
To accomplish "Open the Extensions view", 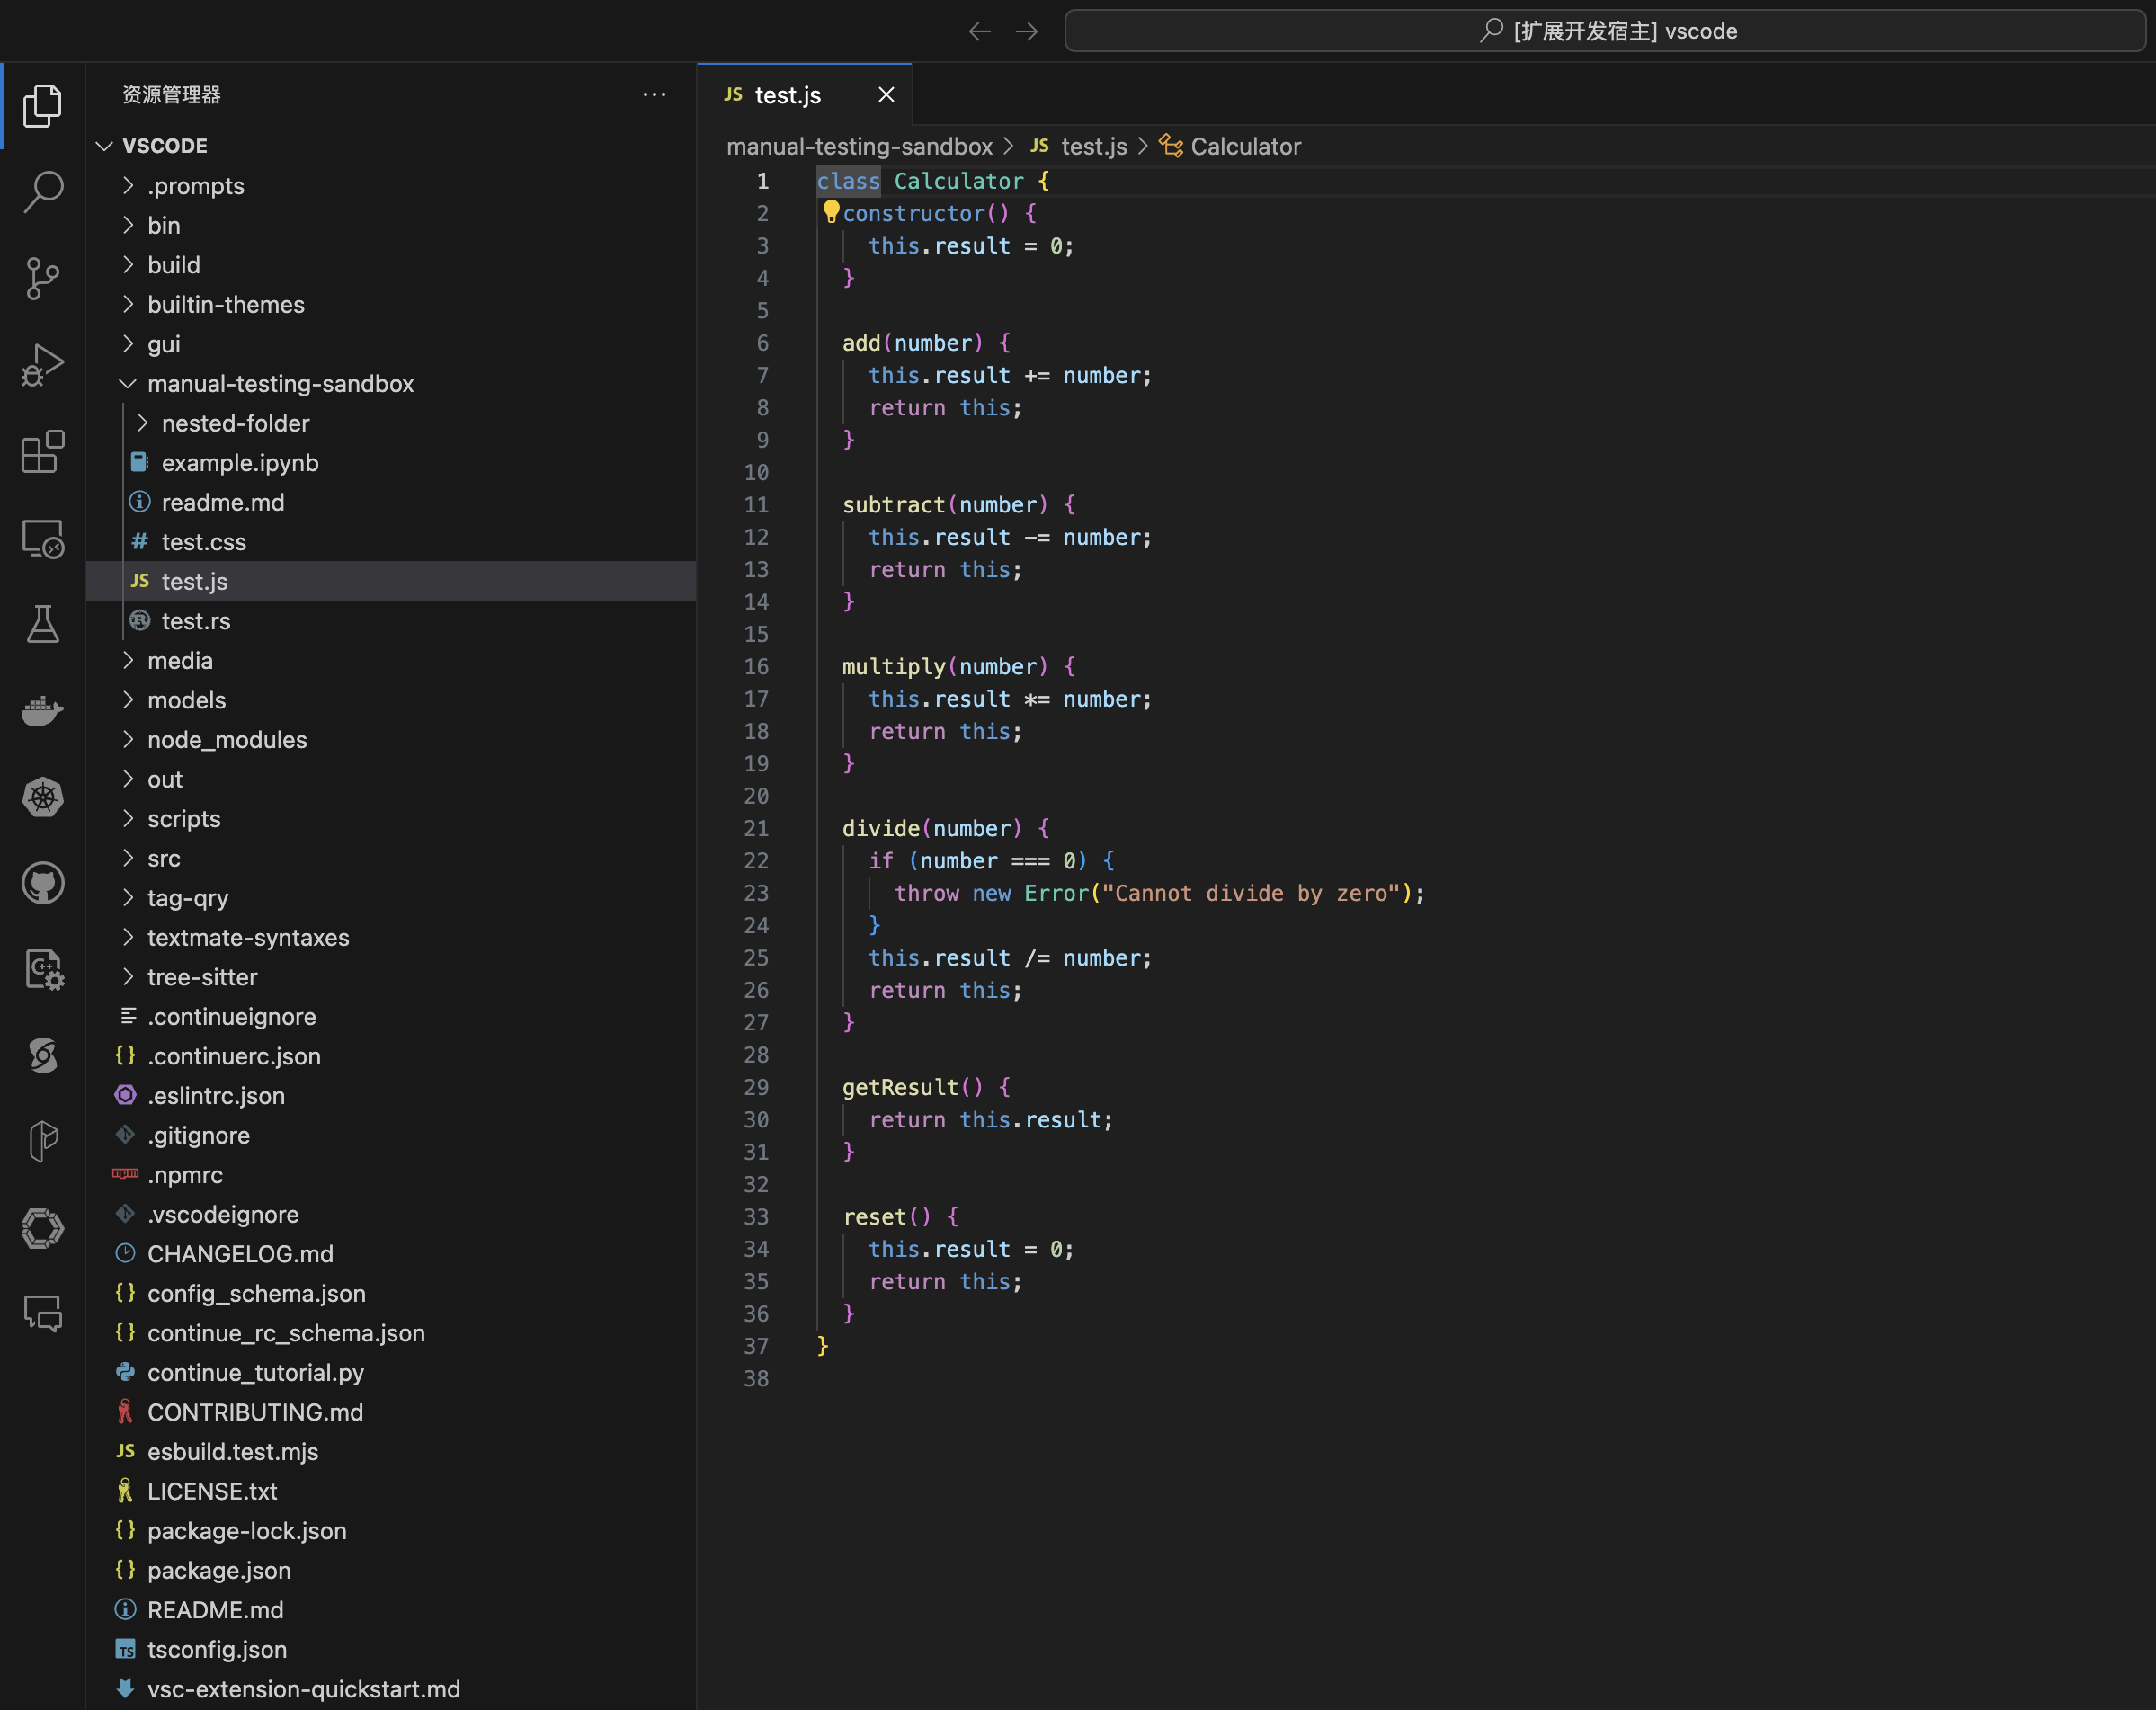I will (x=42, y=452).
